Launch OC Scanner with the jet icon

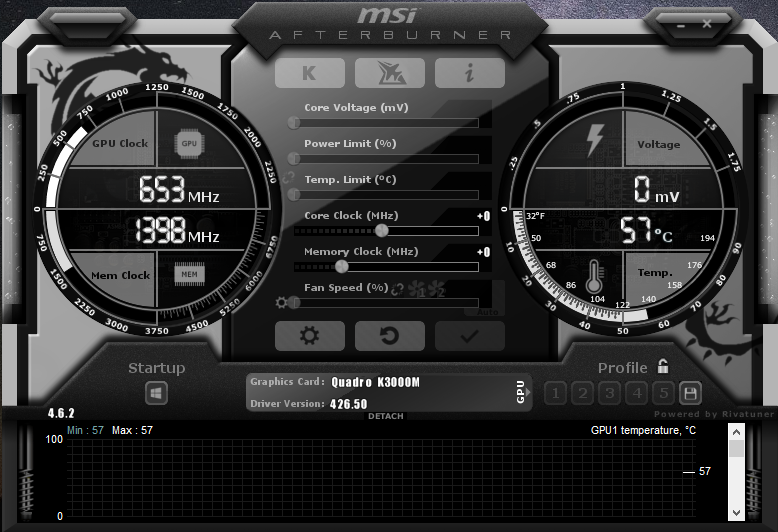(x=389, y=73)
